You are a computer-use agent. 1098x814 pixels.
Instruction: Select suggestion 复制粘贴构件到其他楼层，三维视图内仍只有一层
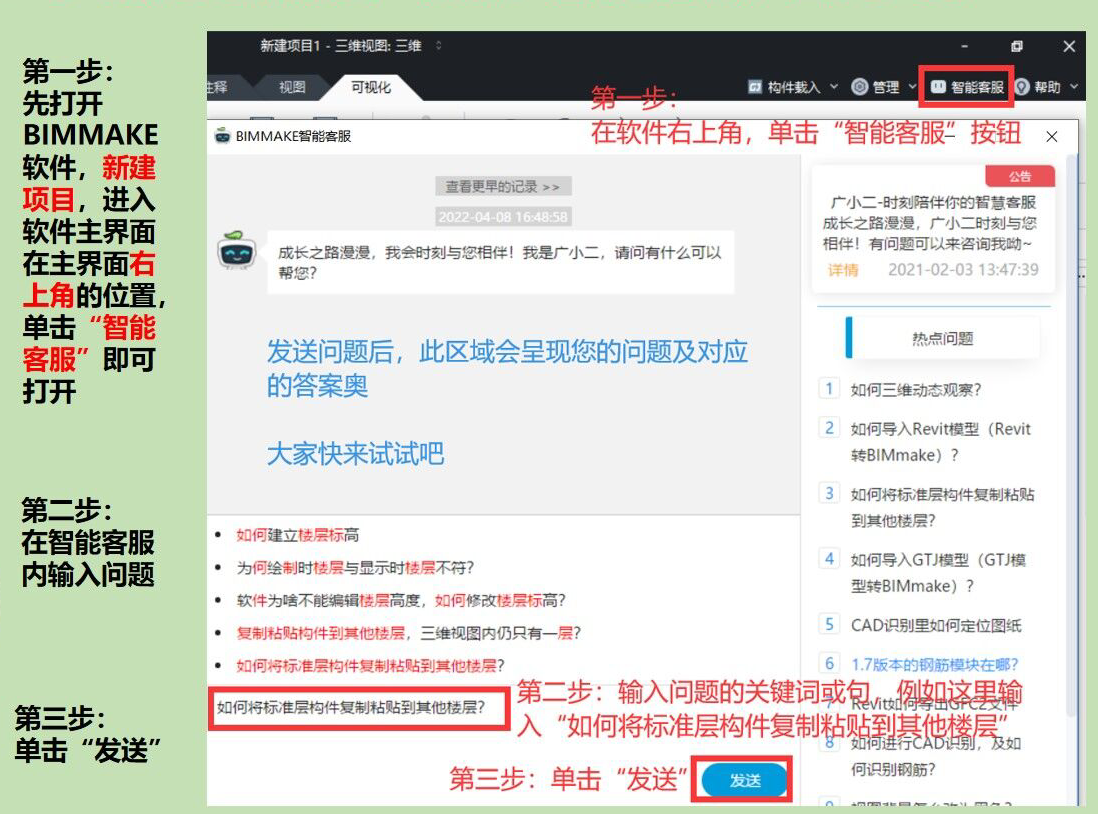pos(408,633)
